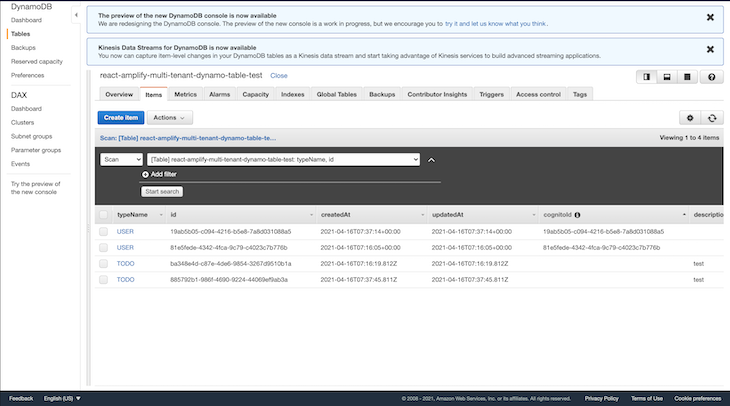Image resolution: width=730 pixels, height=406 pixels.
Task: Open the Contributor Insights tab
Action: (x=437, y=94)
